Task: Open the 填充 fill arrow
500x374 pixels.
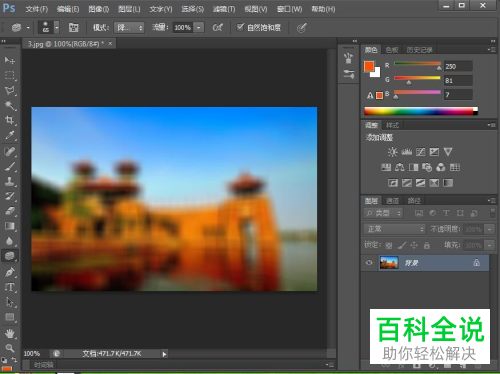Action: [x=489, y=245]
